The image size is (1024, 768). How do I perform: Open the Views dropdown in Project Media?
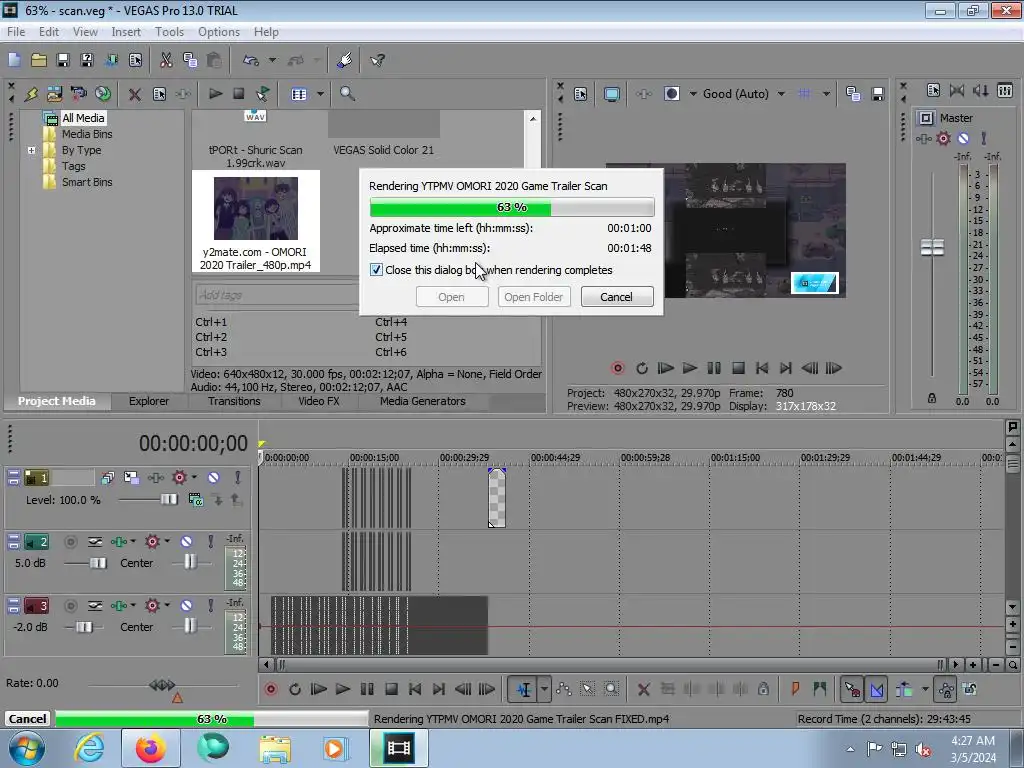pos(320,94)
